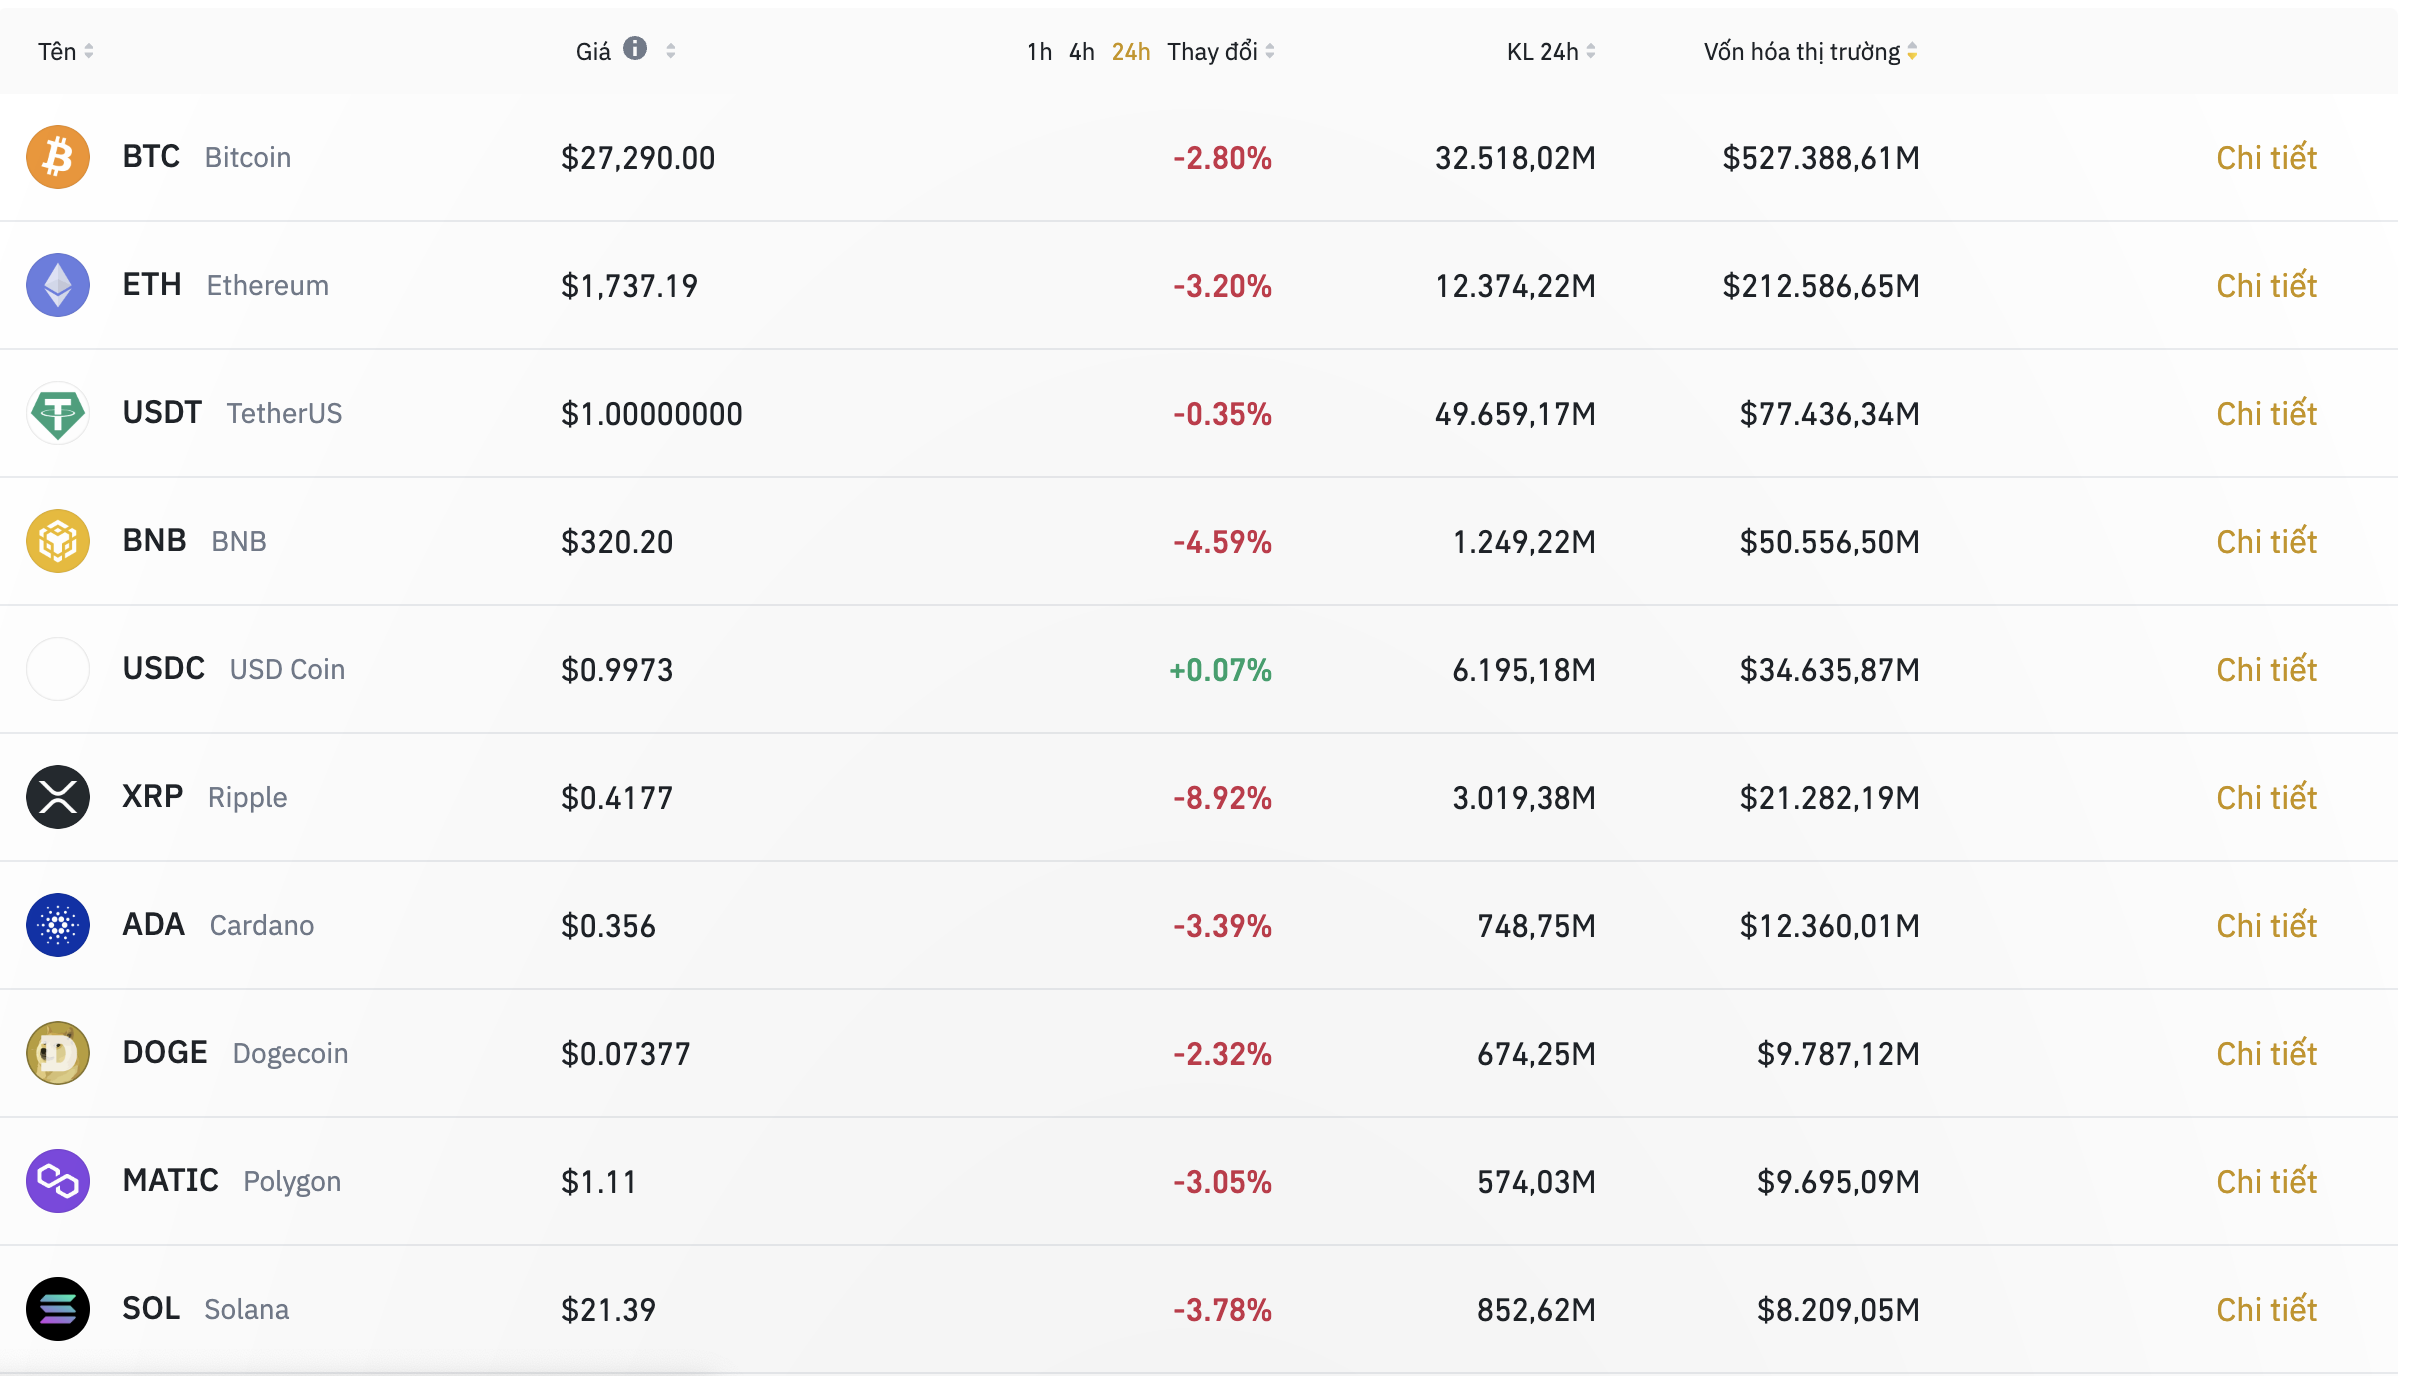
Task: Click Dogecoin price $0.07377
Action: 625,1054
